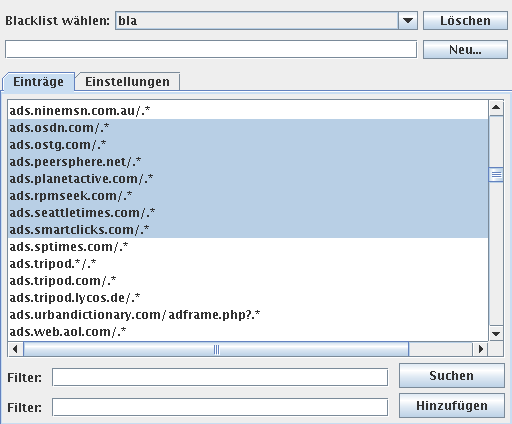Open the Blacklist wählen dropdown arrow
This screenshot has height=424, width=512.
[x=408, y=21]
